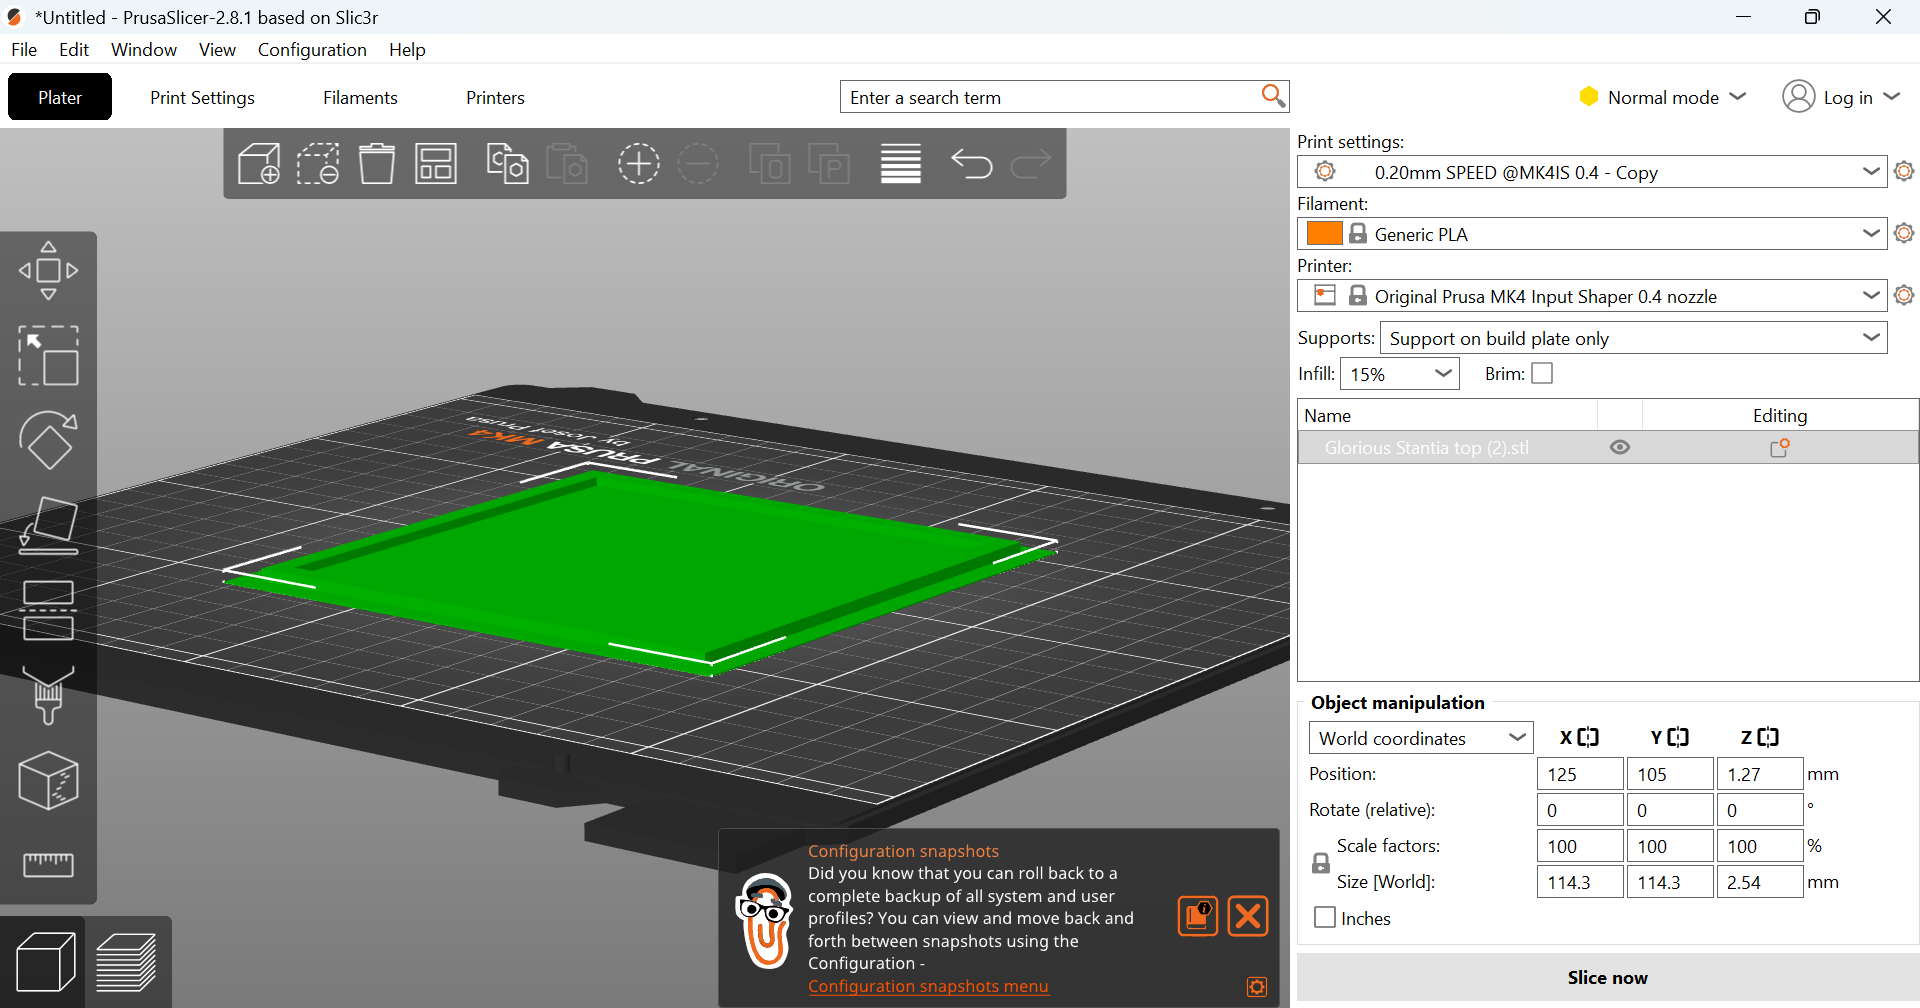Select the Rotate gizmo tool
The height and width of the screenshot is (1008, 1920).
coord(48,440)
